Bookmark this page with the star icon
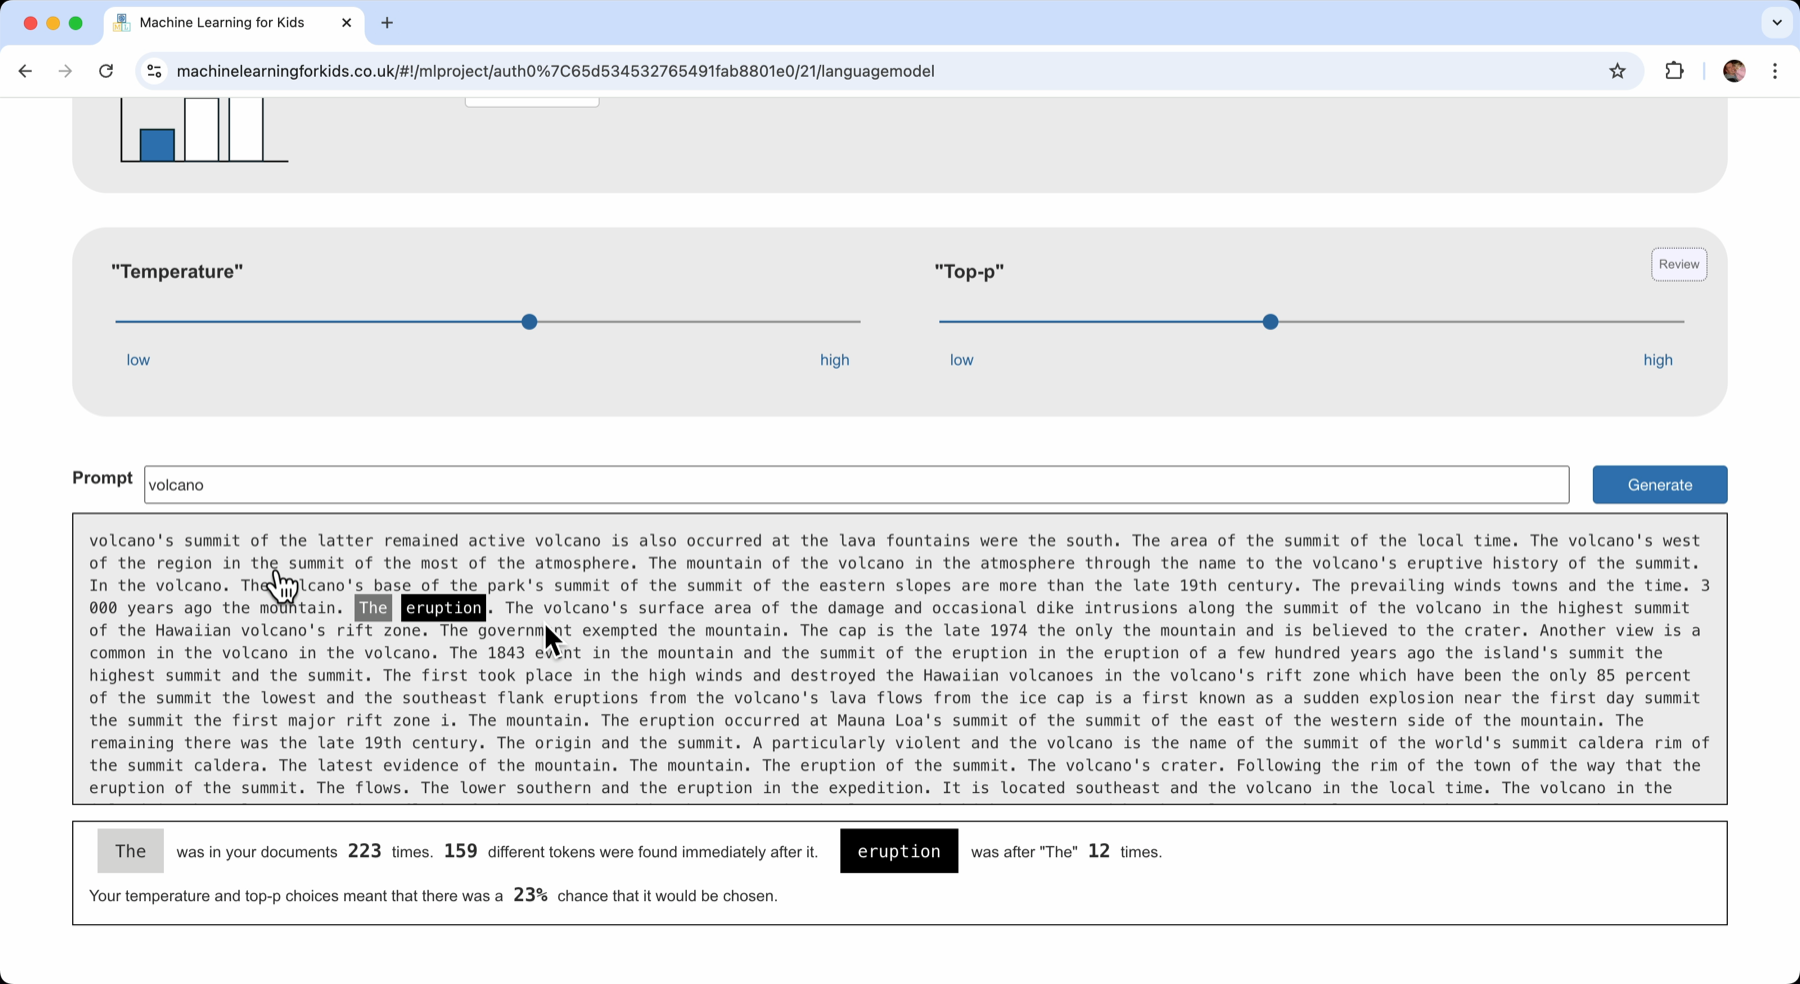Screen dimensions: 1800x984 coord(1617,71)
